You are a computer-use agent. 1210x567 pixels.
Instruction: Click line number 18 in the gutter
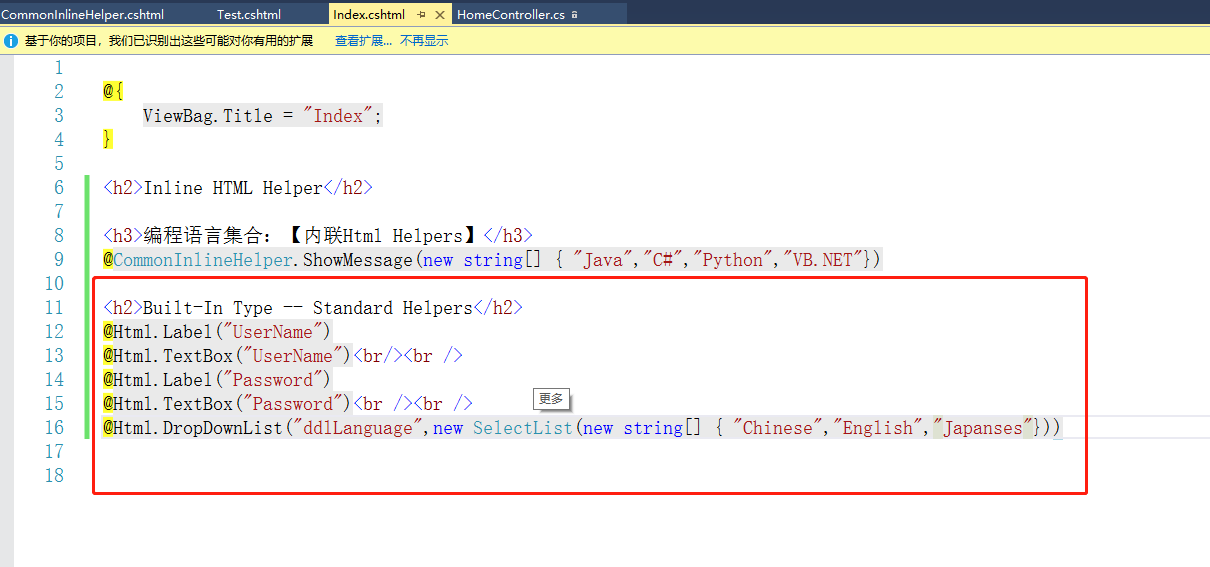[53, 476]
